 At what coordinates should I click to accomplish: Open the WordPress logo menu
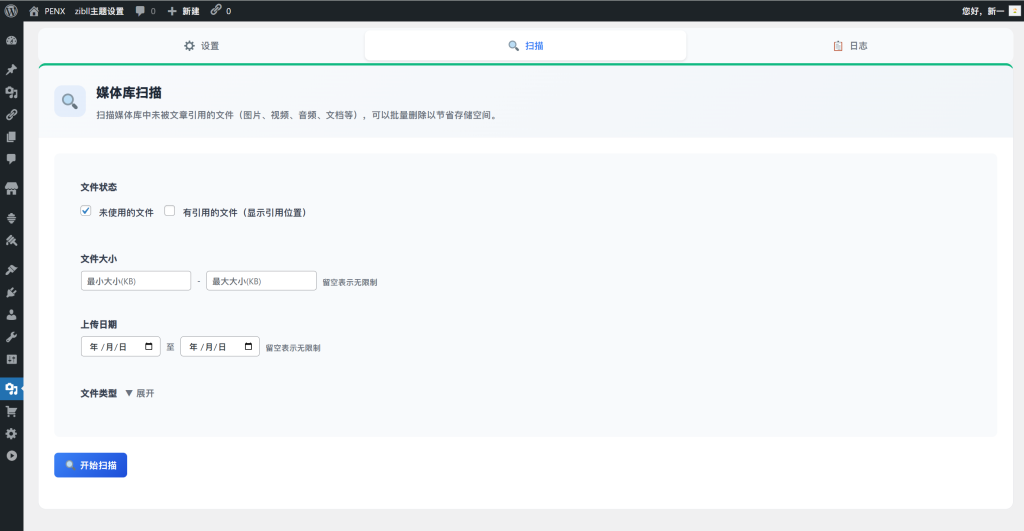coord(11,10)
